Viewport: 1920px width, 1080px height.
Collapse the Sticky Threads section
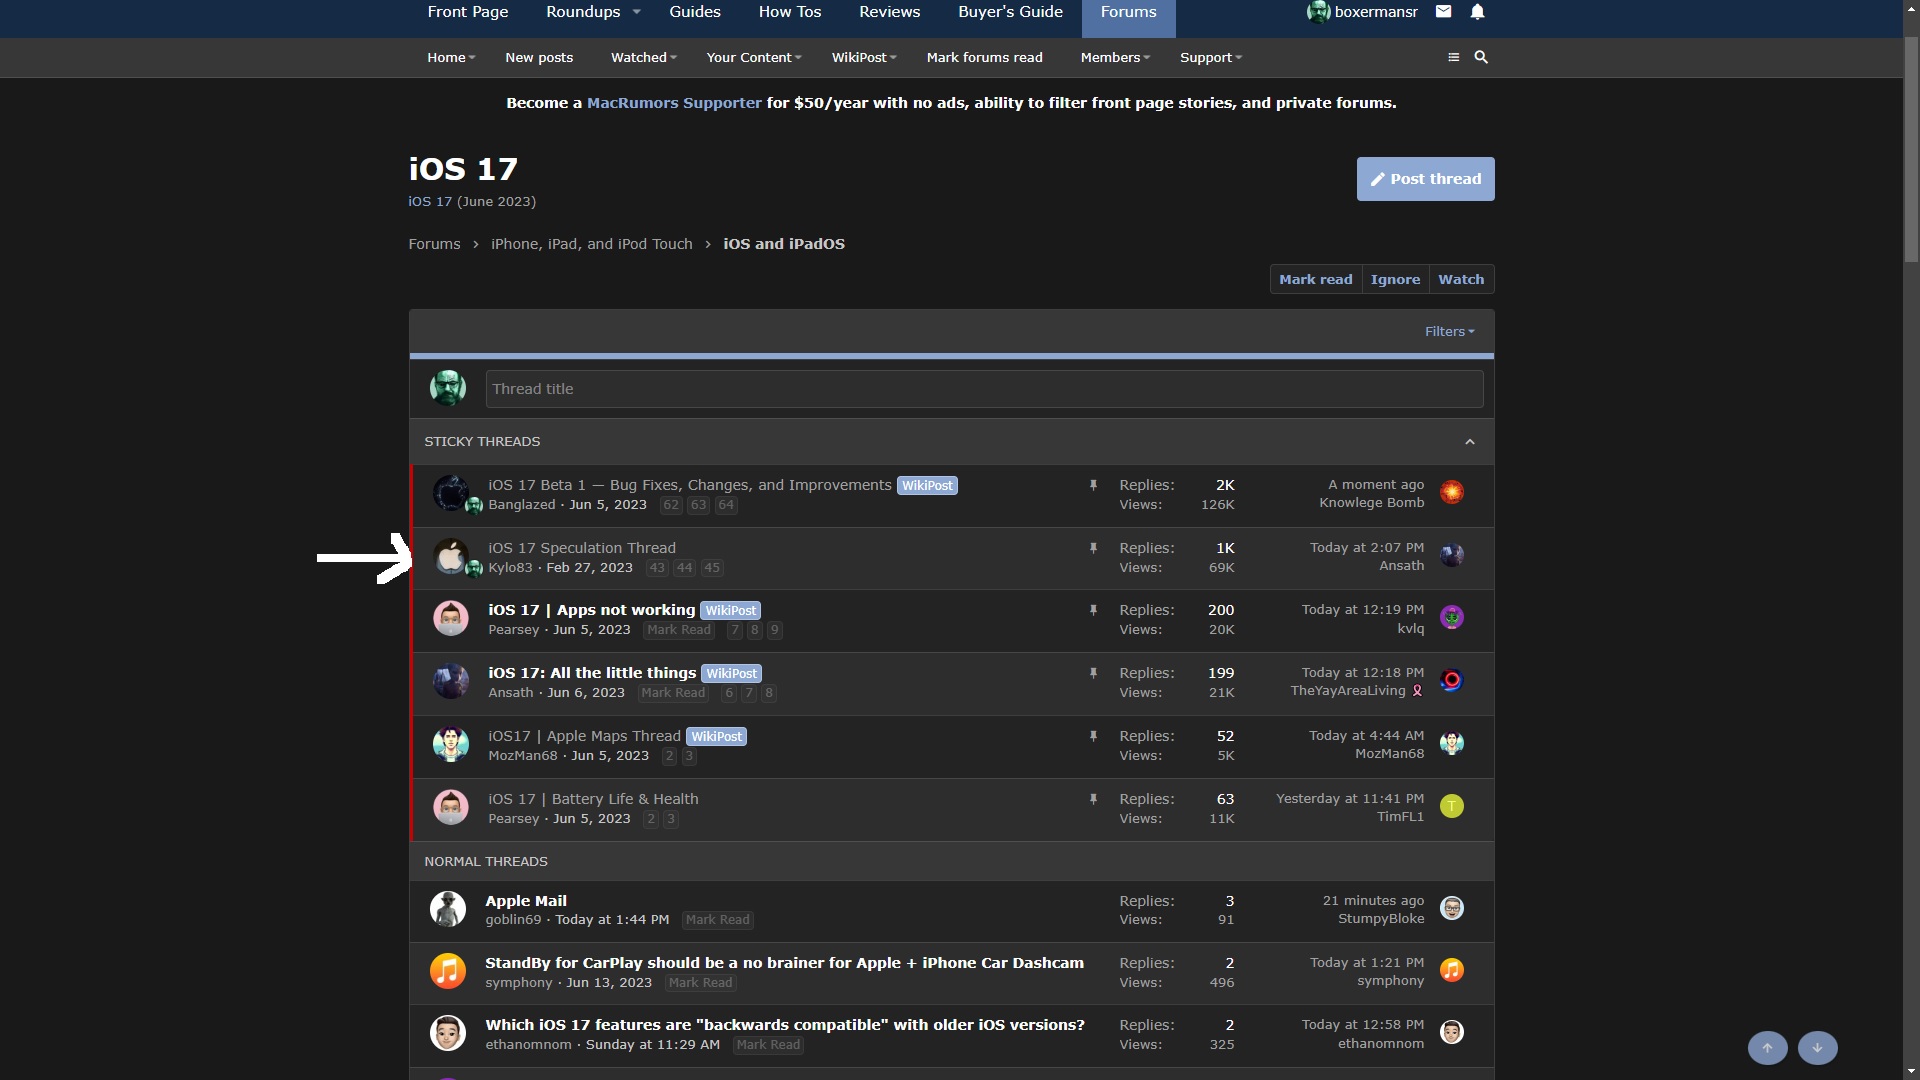(x=1469, y=442)
